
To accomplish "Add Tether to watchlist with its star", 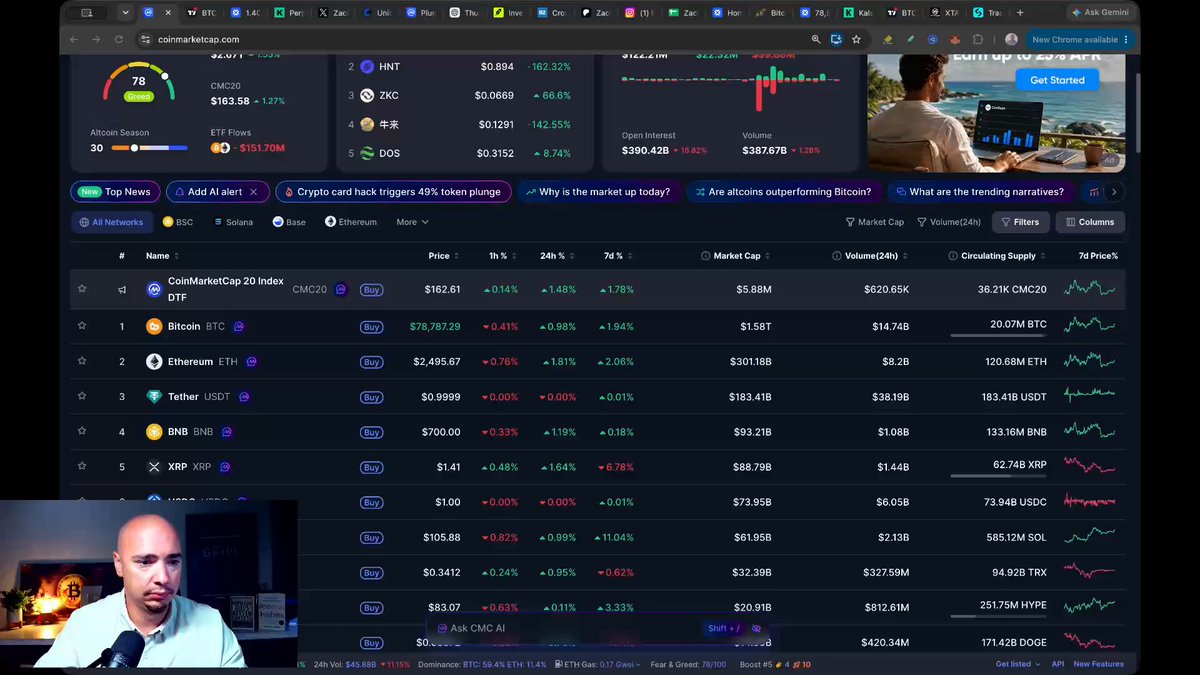I will tap(82, 396).
